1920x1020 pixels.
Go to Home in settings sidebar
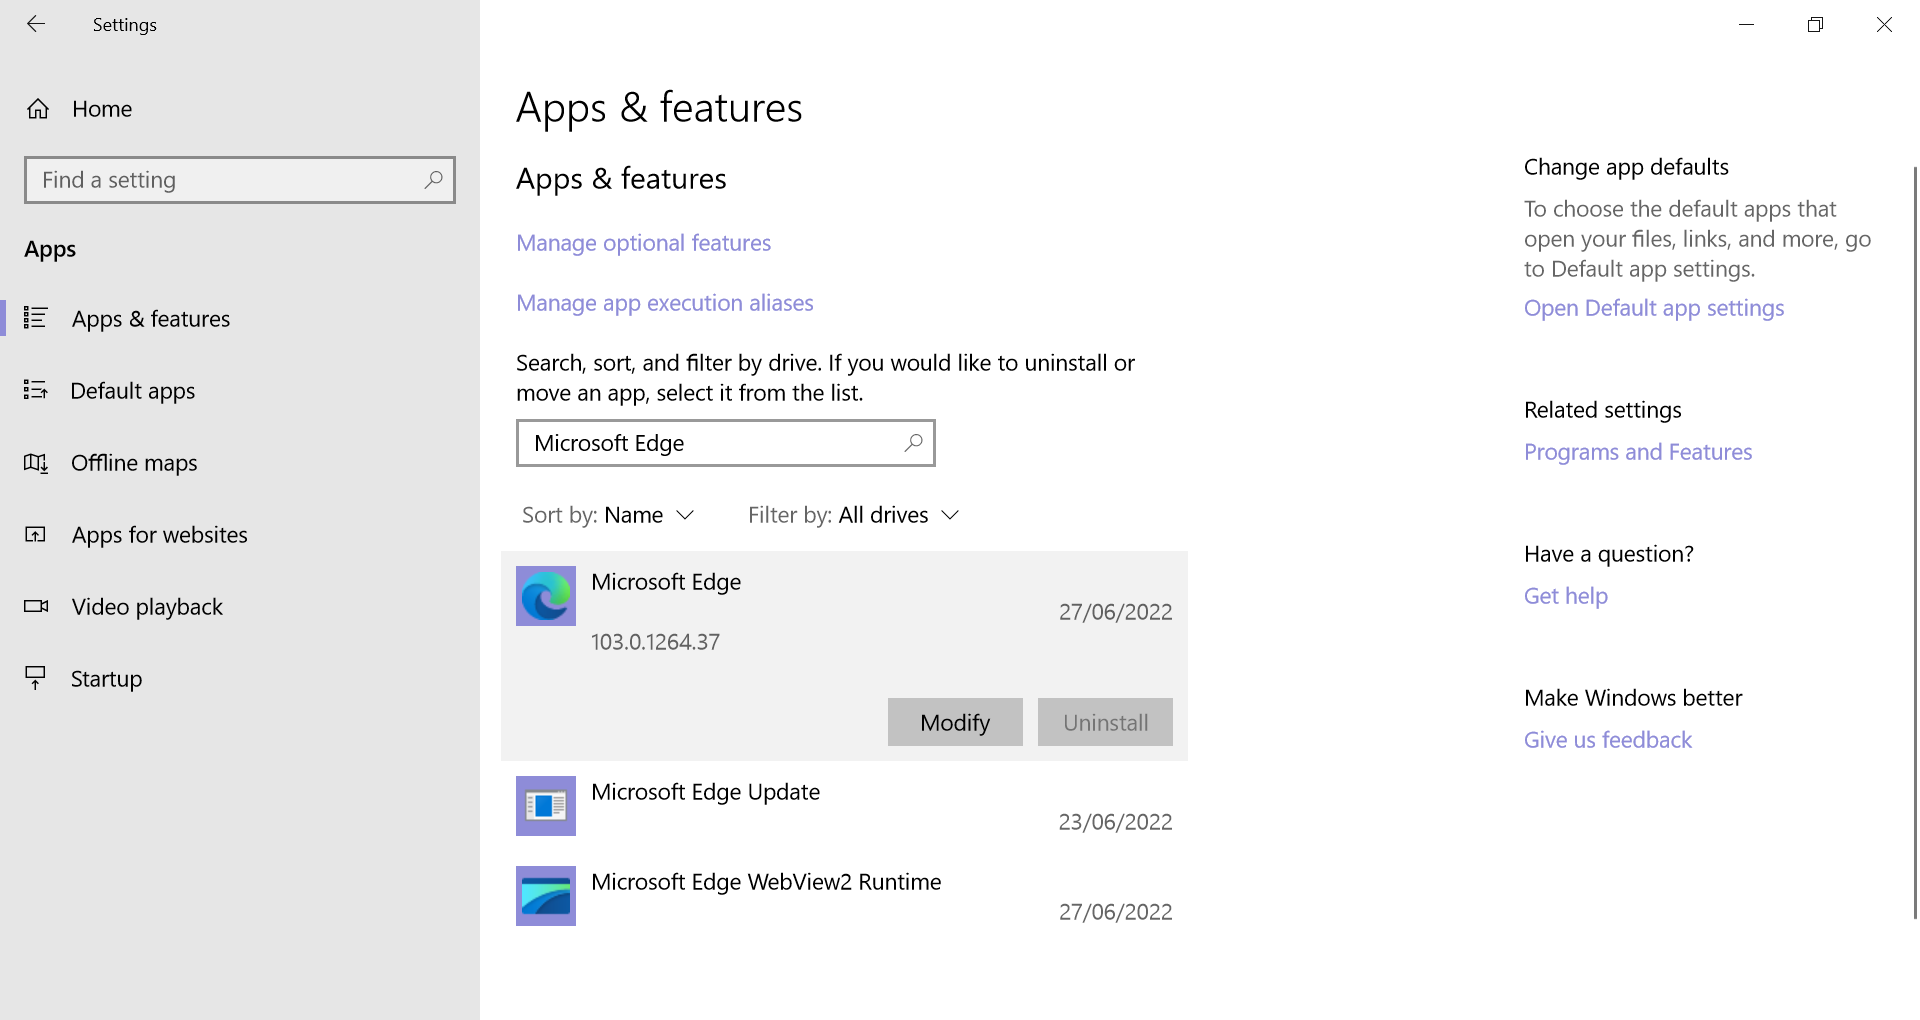point(240,109)
